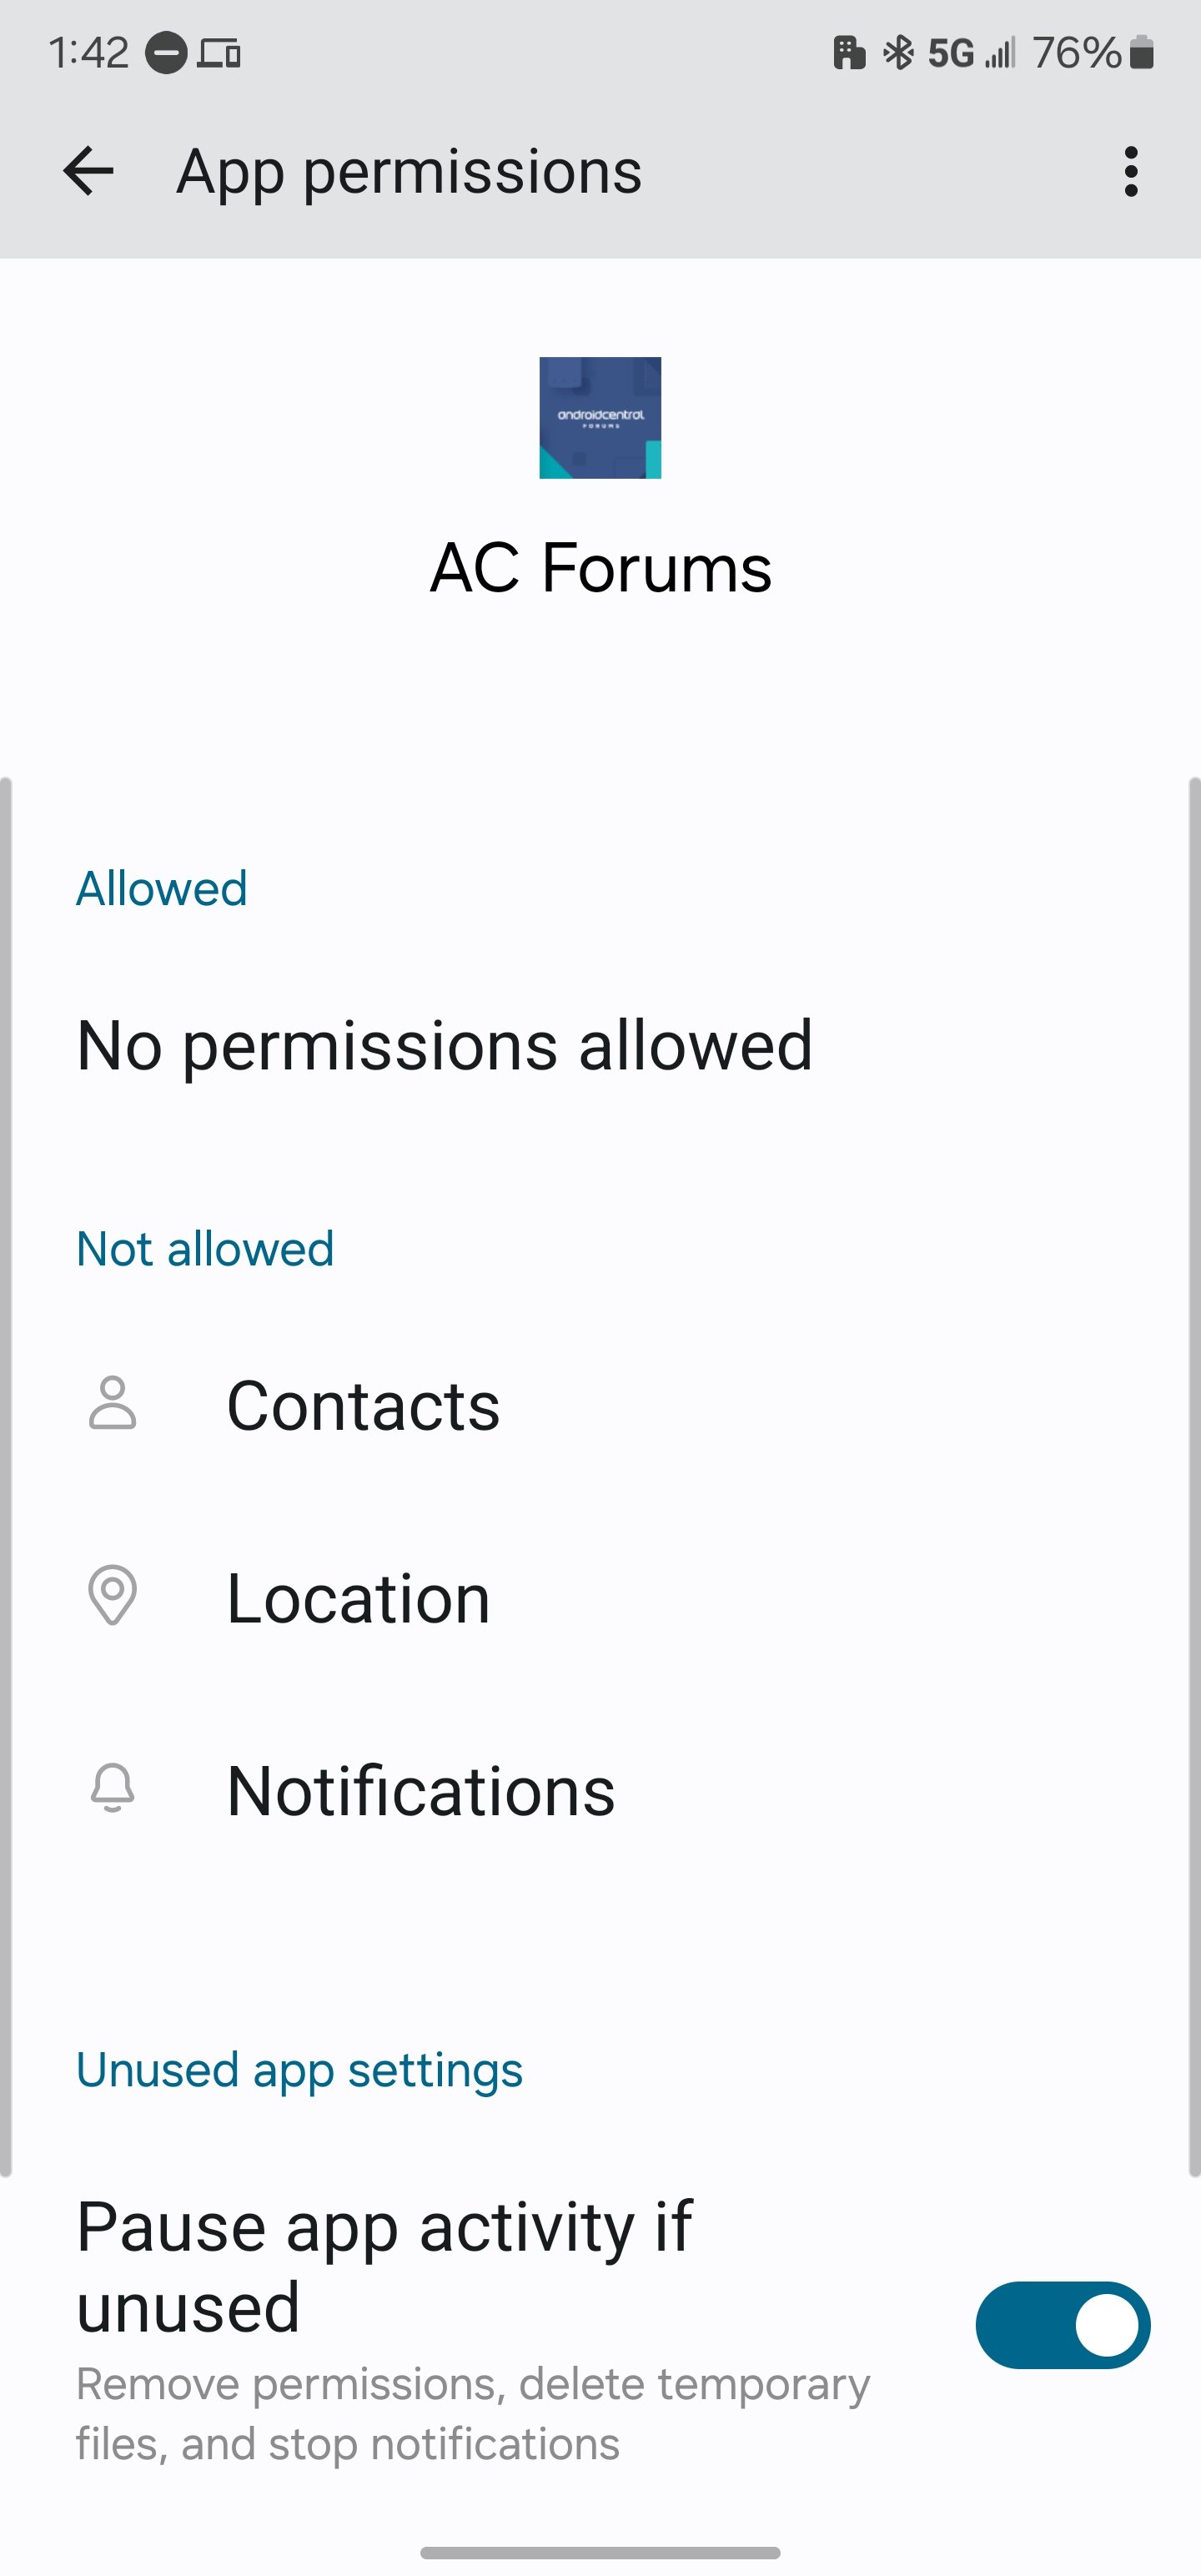The image size is (1201, 2576).
Task: Tap the work profile building status icon
Action: tap(849, 52)
